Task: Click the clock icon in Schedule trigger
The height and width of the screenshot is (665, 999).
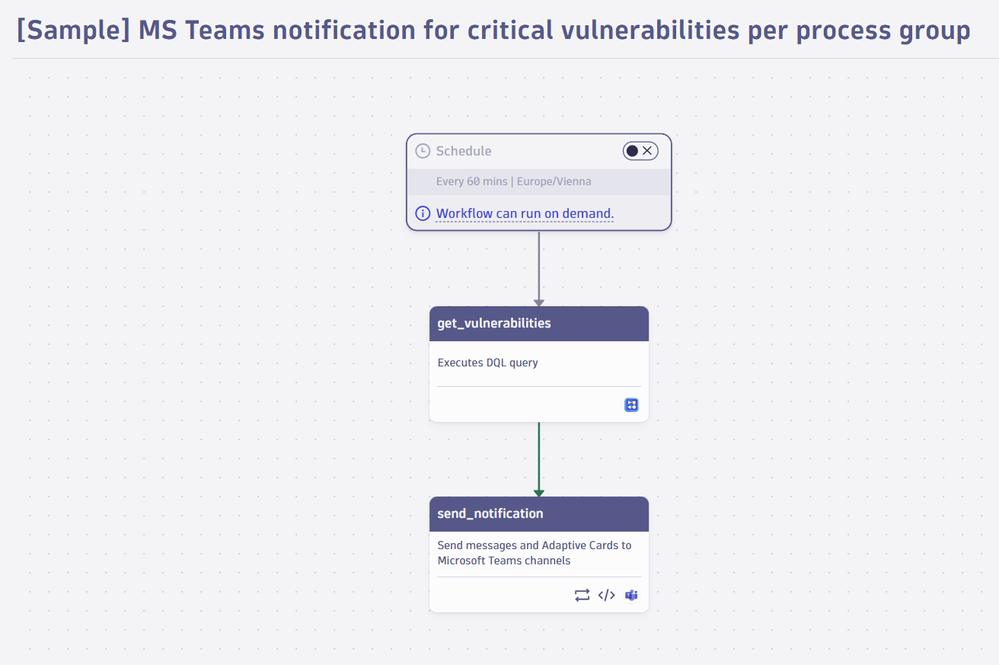Action: coord(422,151)
